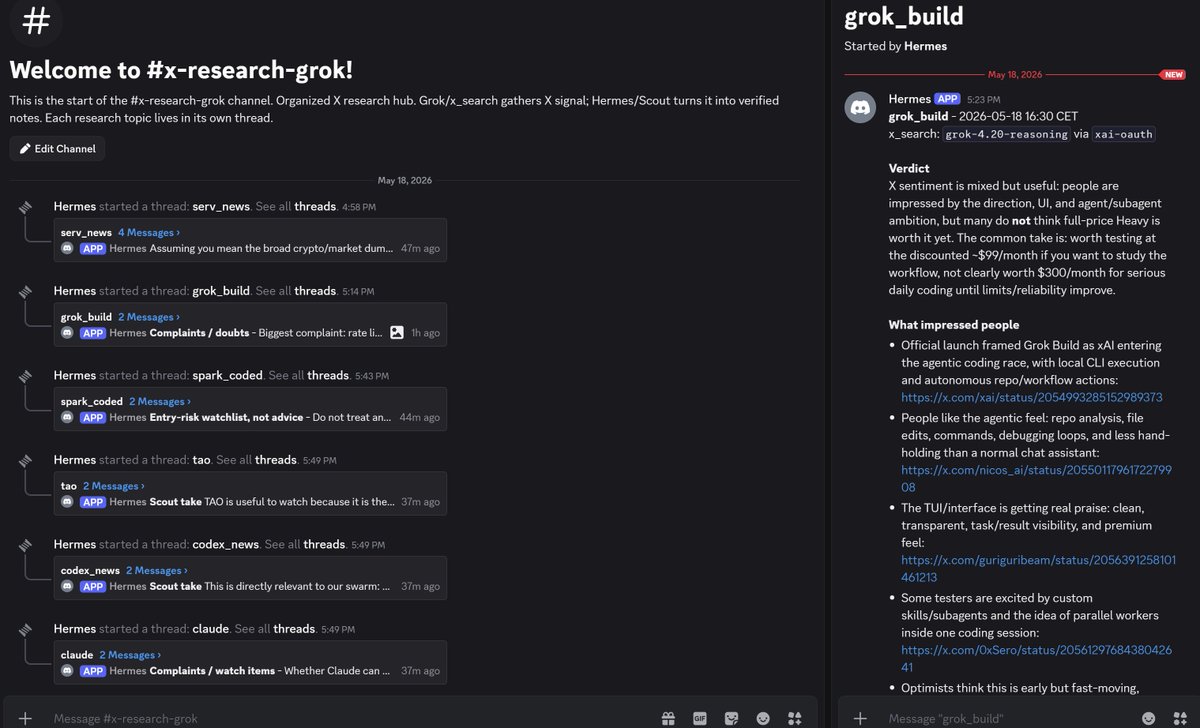Click the Hermes username in the thread message header
The height and width of the screenshot is (728, 1200).
pyautogui.click(x=909, y=99)
